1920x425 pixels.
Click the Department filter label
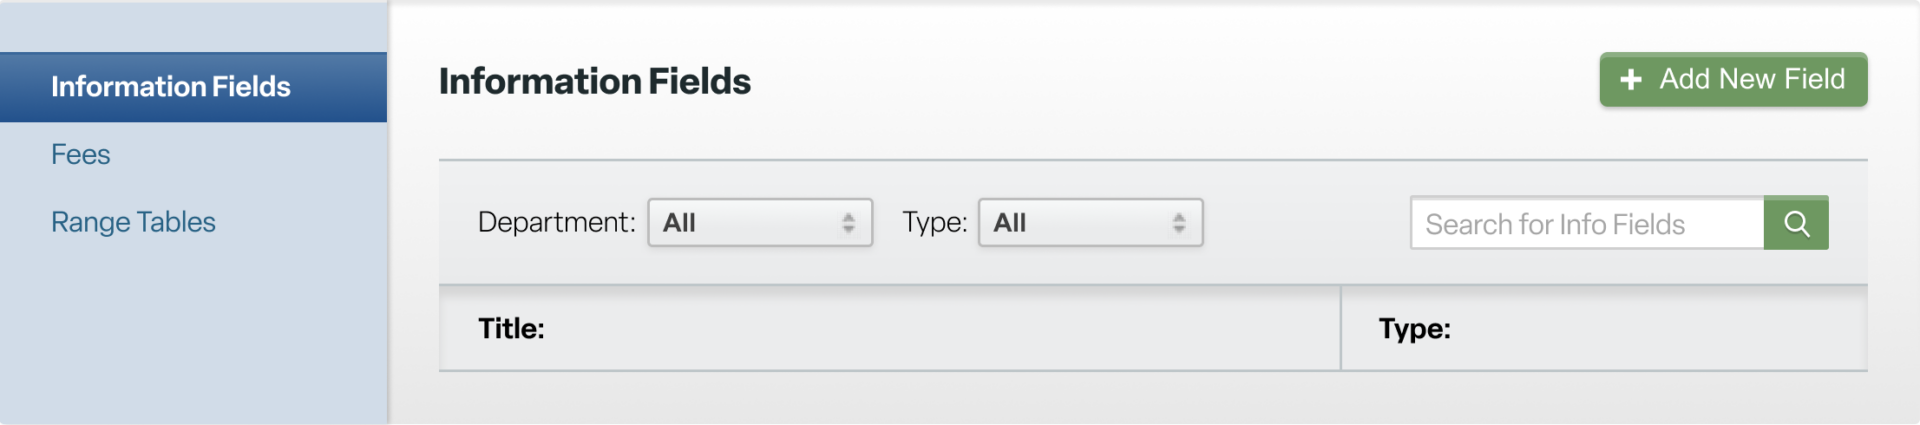click(x=556, y=222)
